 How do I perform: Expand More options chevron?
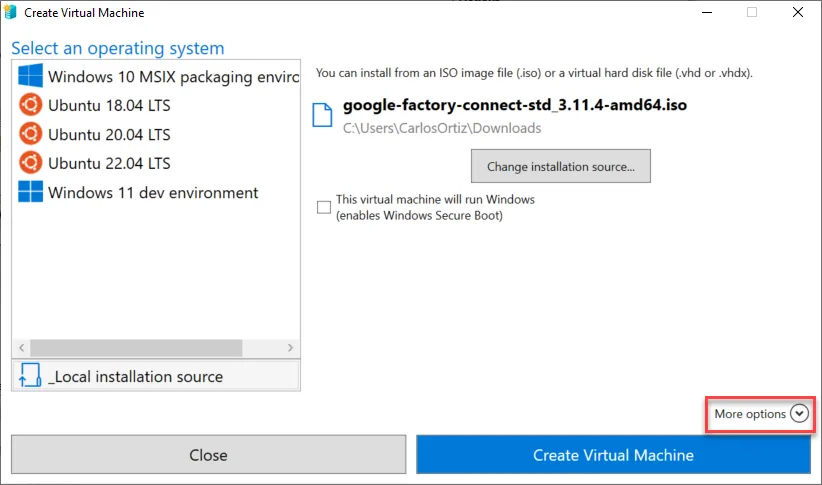(799, 414)
